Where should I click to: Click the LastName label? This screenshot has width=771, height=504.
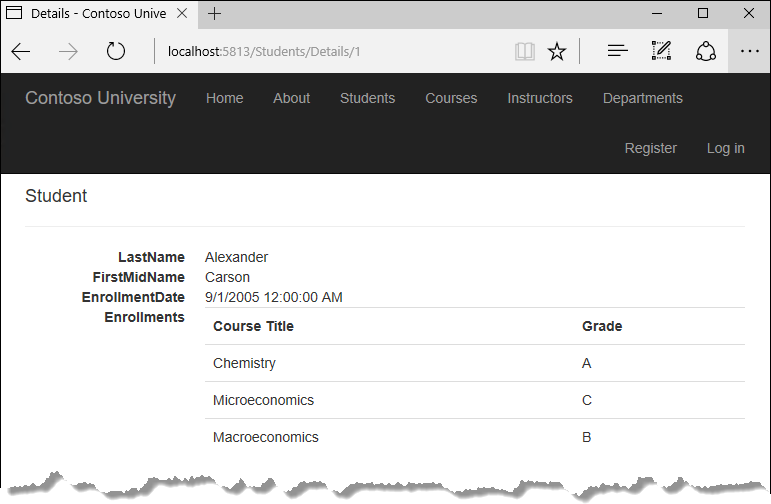(151, 257)
